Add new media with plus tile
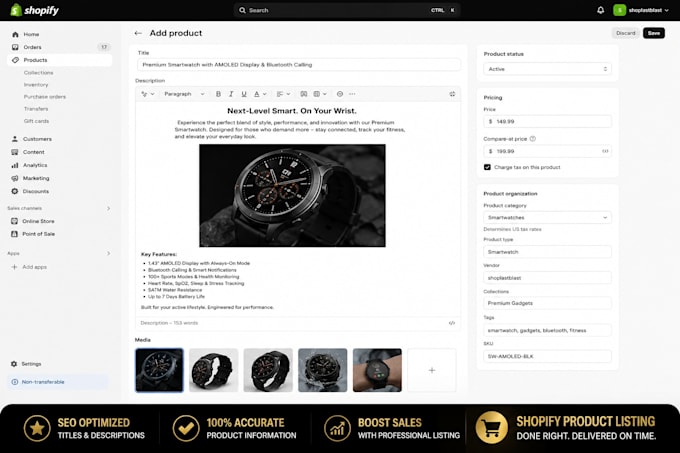The width and height of the screenshot is (680, 453). tap(432, 370)
